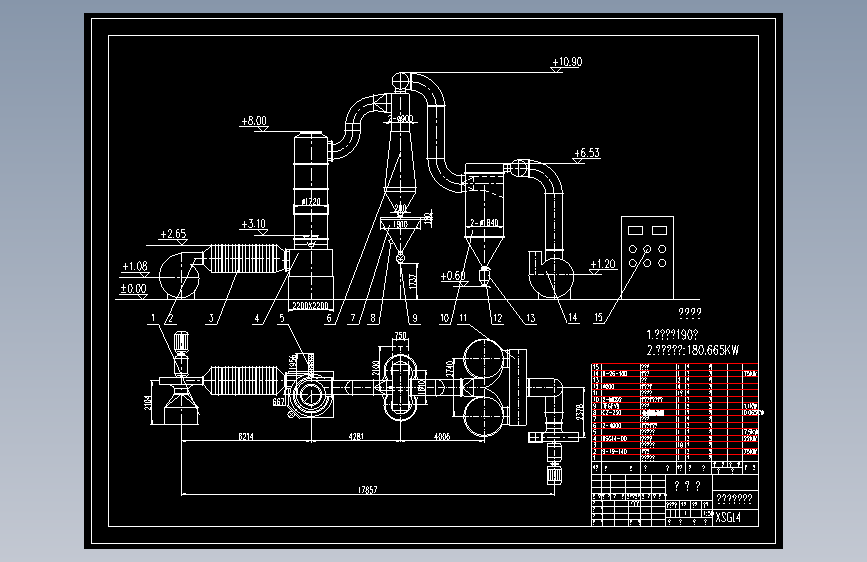Click the 667 dimension text
Screen dimensions: 867x562
(279, 402)
